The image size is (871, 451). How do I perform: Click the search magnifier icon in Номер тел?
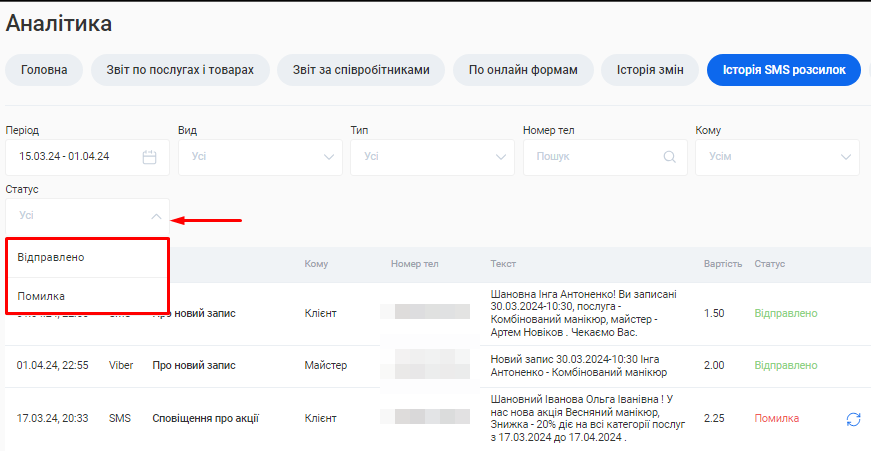(x=670, y=157)
